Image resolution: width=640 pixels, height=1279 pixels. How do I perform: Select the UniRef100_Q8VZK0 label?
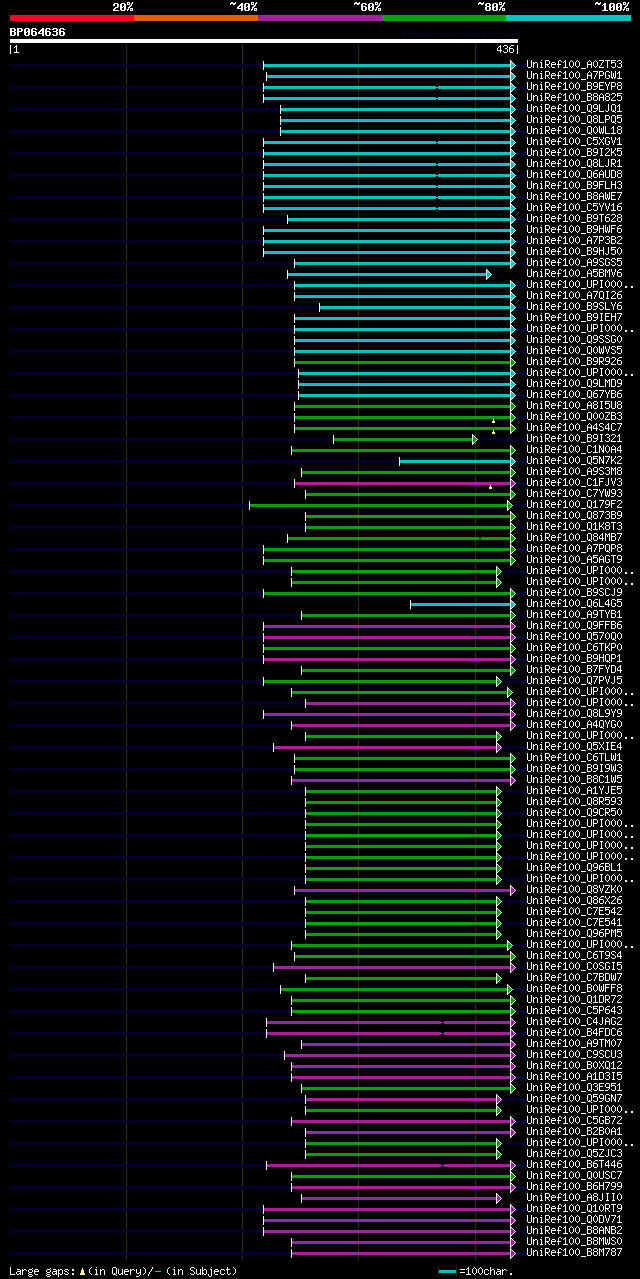574,890
